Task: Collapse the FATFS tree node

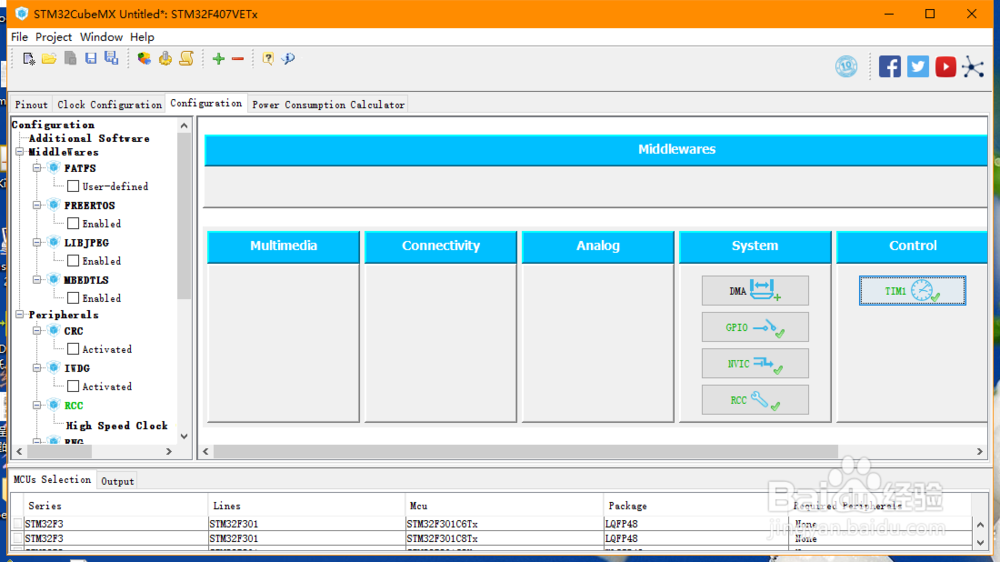Action: click(37, 168)
